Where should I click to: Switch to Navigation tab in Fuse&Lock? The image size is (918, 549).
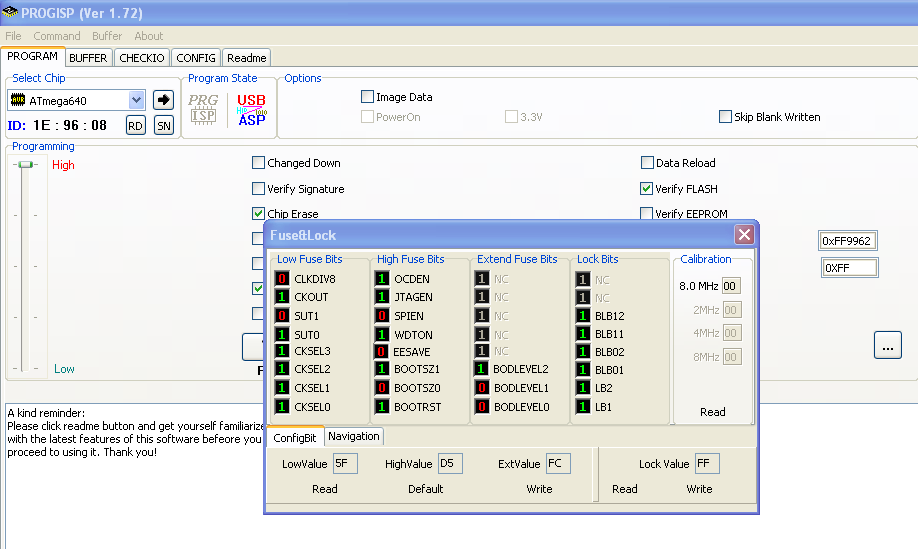pyautogui.click(x=354, y=436)
